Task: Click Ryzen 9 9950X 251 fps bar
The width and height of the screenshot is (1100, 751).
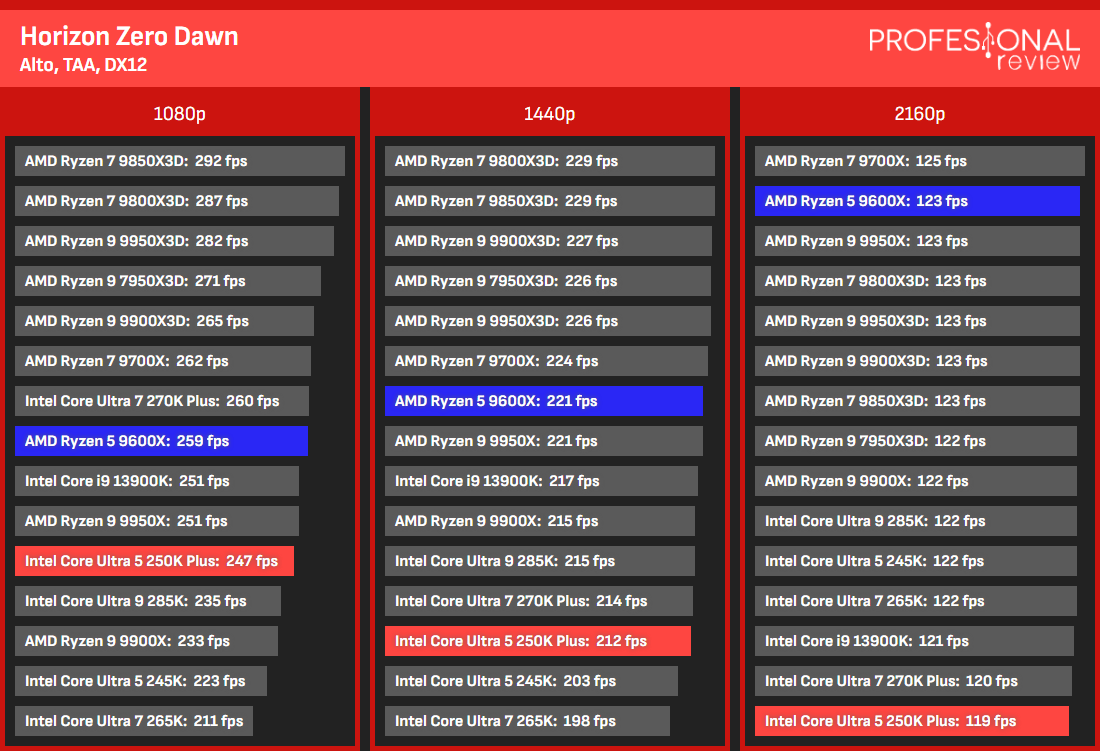Action: (x=156, y=520)
